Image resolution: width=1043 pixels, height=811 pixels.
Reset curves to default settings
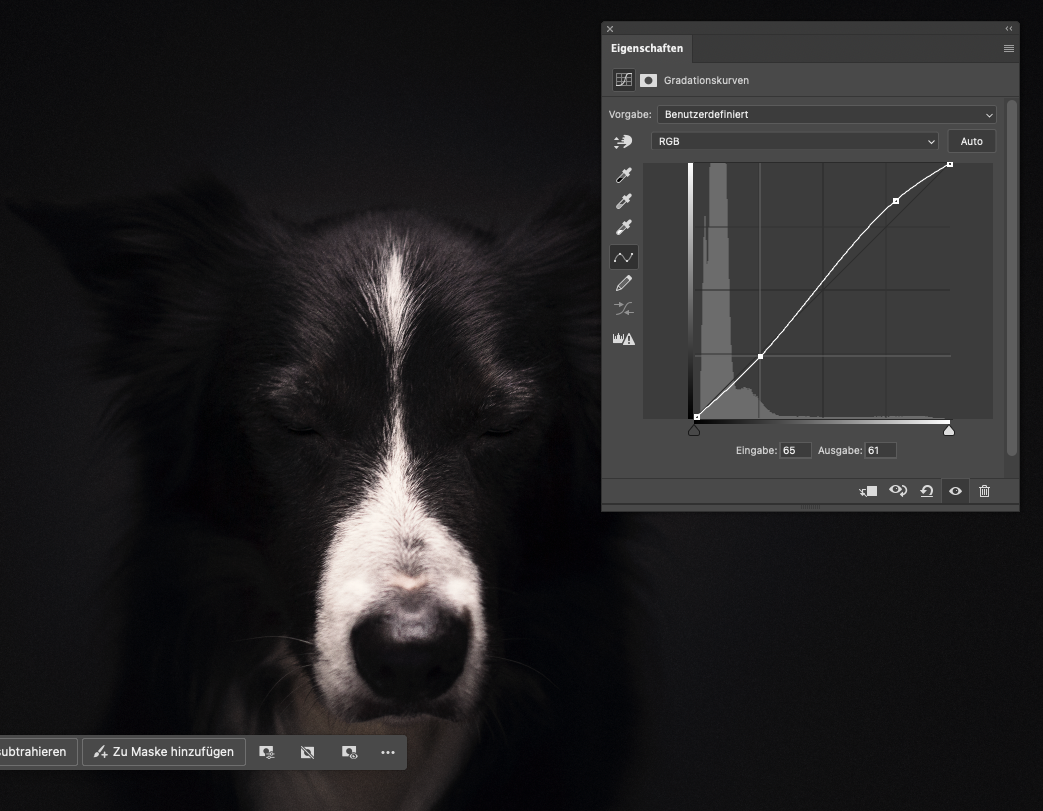(927, 491)
